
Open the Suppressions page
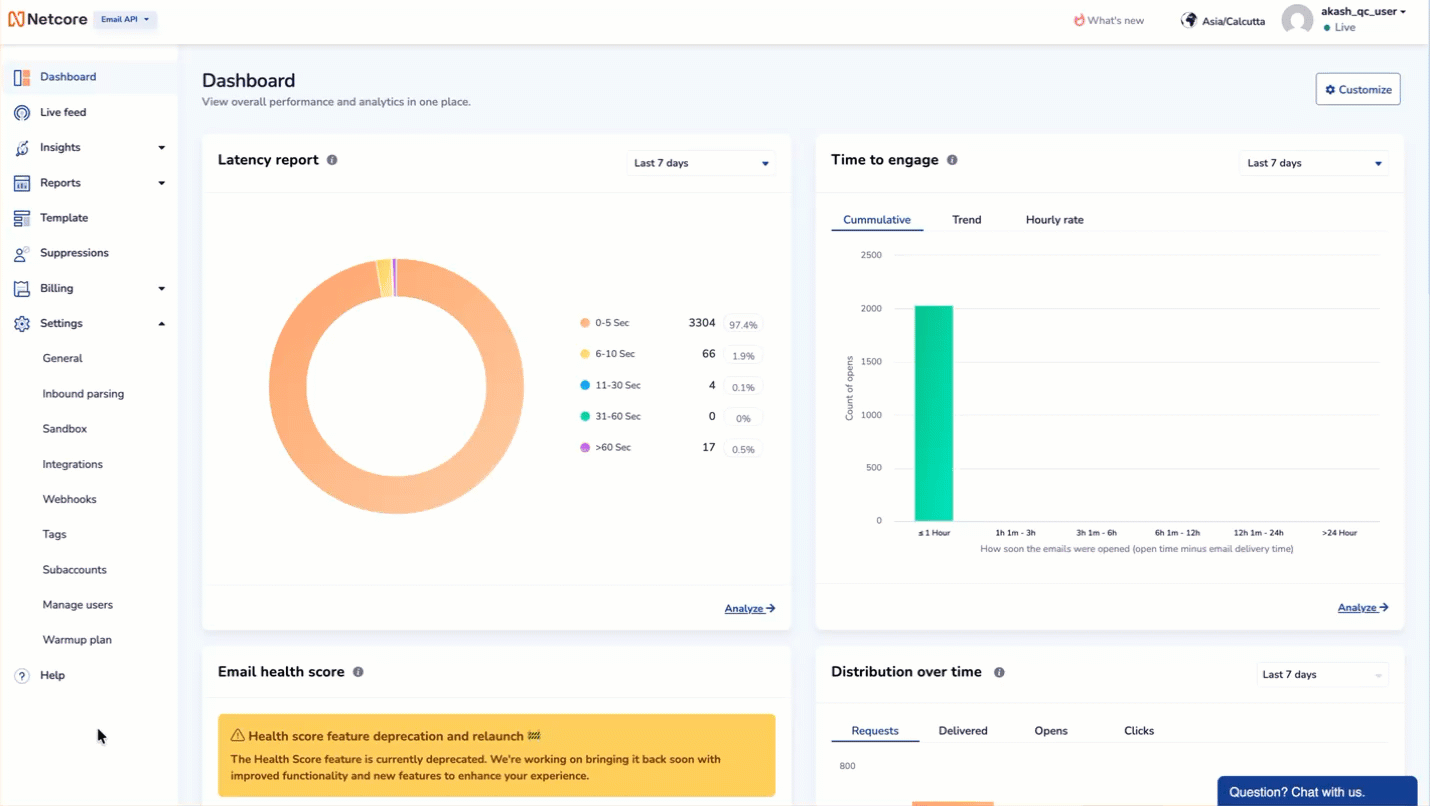(x=76, y=252)
